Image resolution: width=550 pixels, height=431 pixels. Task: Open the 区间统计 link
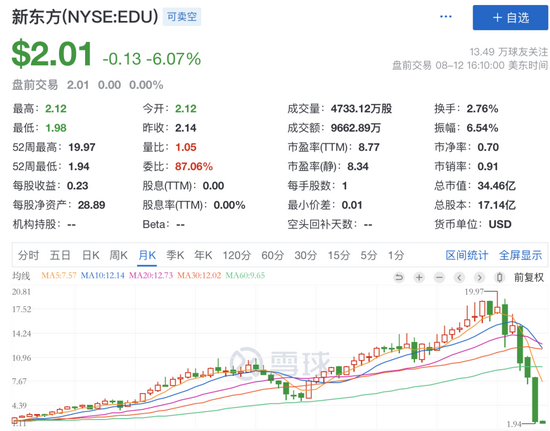(467, 255)
